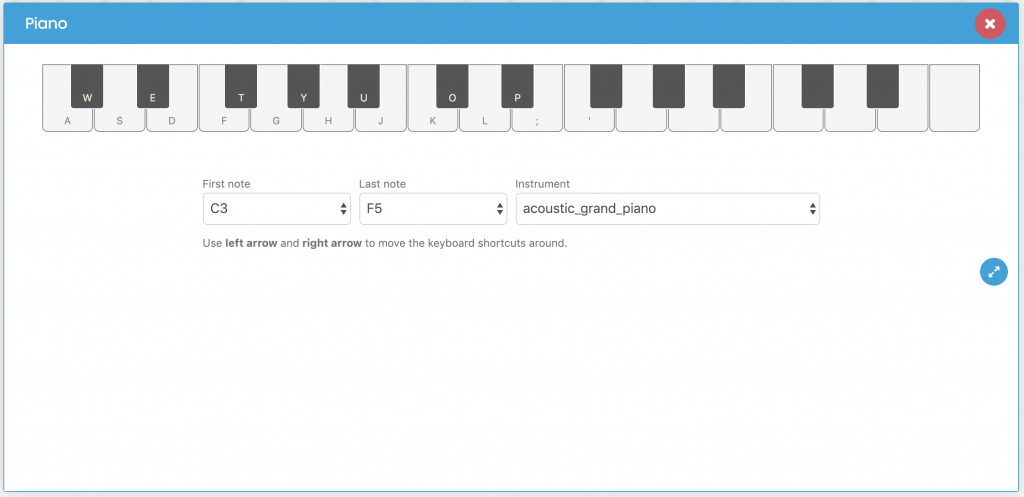Open the First note dropdown showing C3

tap(276, 209)
